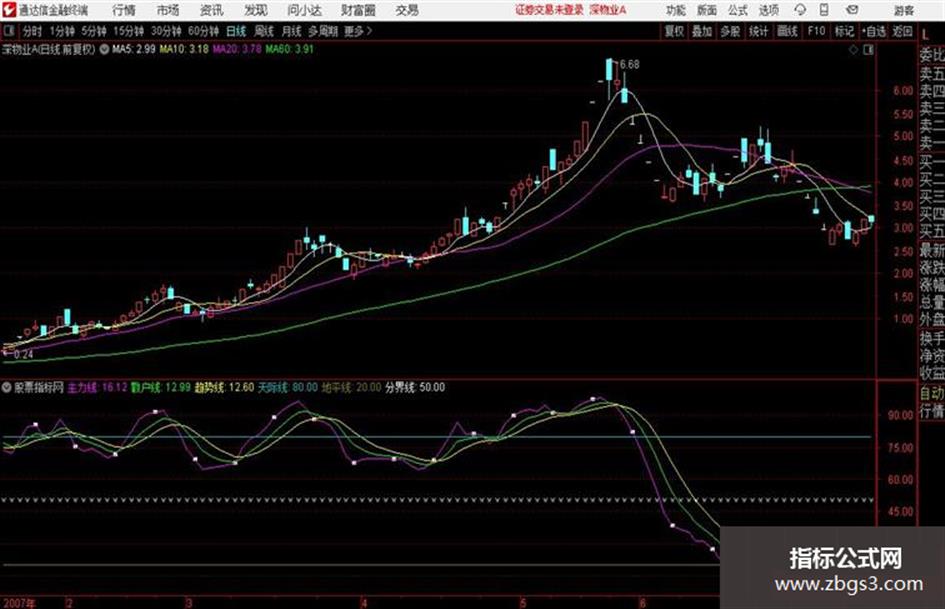Open F10 company info
Viewport: 945px width, 609px height.
[x=816, y=31]
